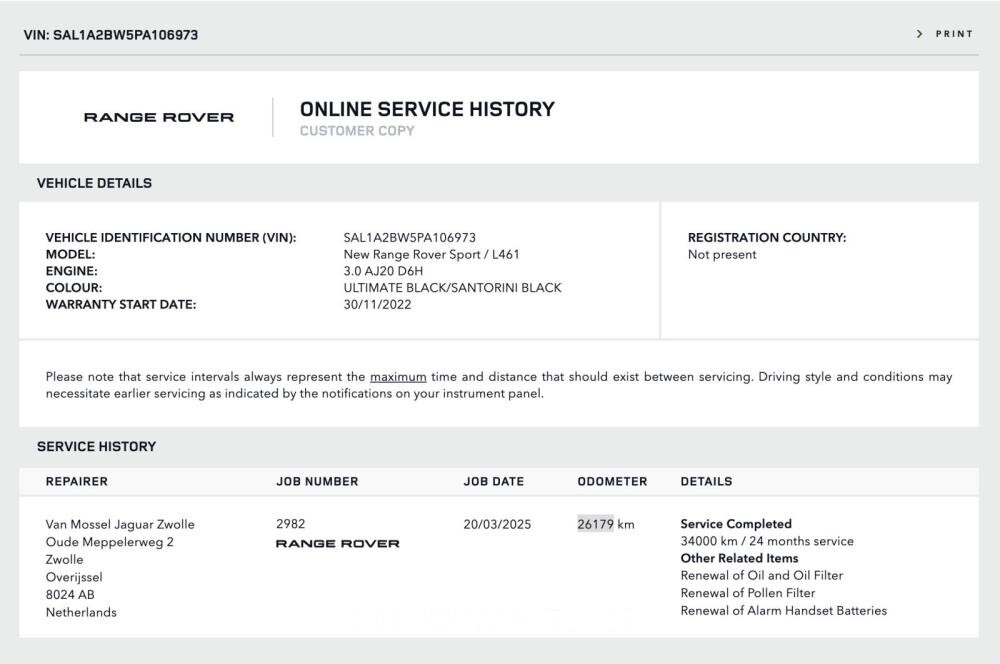Click the large Range Rover header logo
Screen dimensions: 1000x664
[x=159, y=118]
